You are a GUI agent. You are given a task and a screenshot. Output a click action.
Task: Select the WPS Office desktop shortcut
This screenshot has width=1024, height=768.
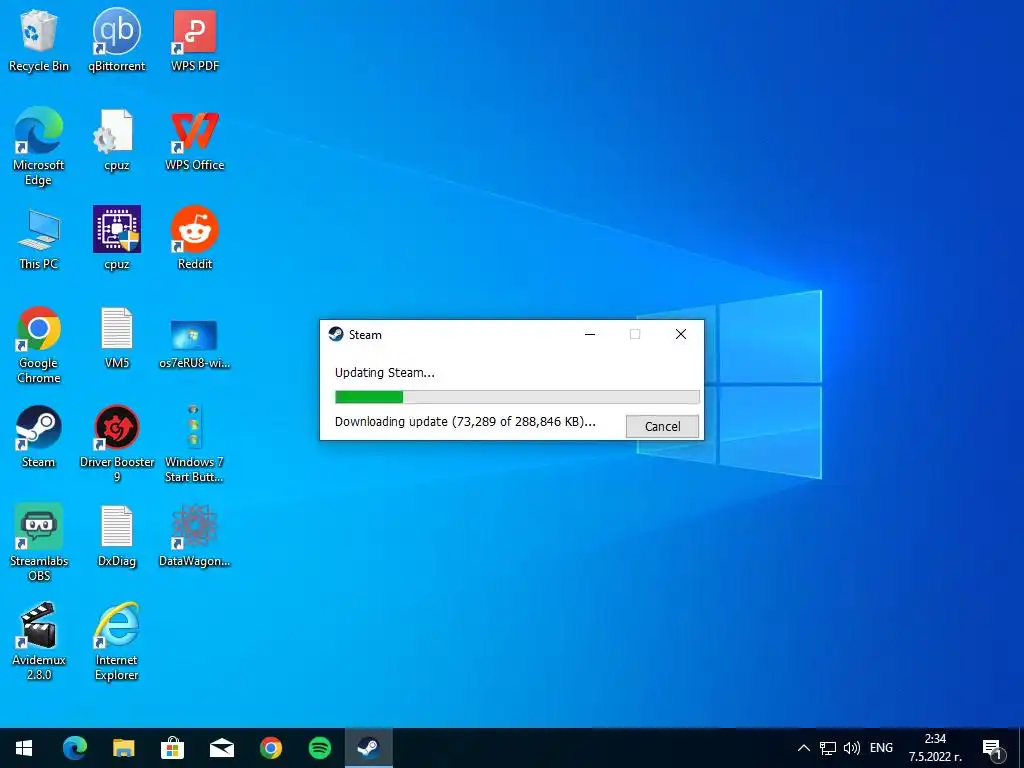[x=195, y=140]
